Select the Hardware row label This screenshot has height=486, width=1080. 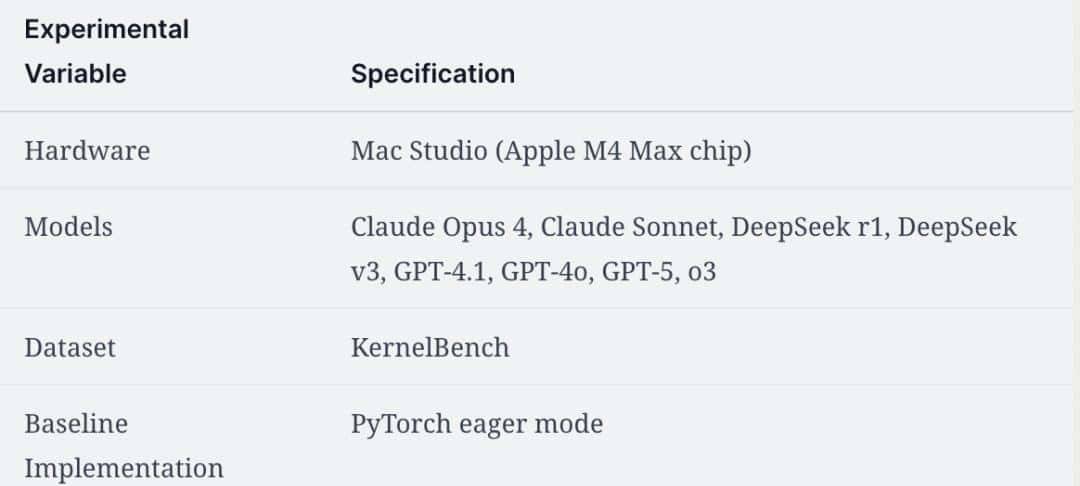coord(87,151)
